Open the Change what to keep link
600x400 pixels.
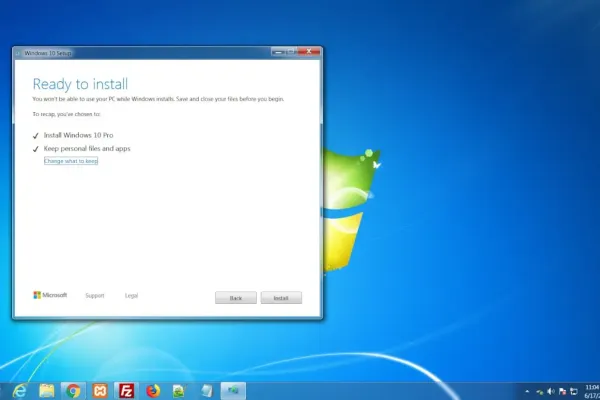pos(71,161)
